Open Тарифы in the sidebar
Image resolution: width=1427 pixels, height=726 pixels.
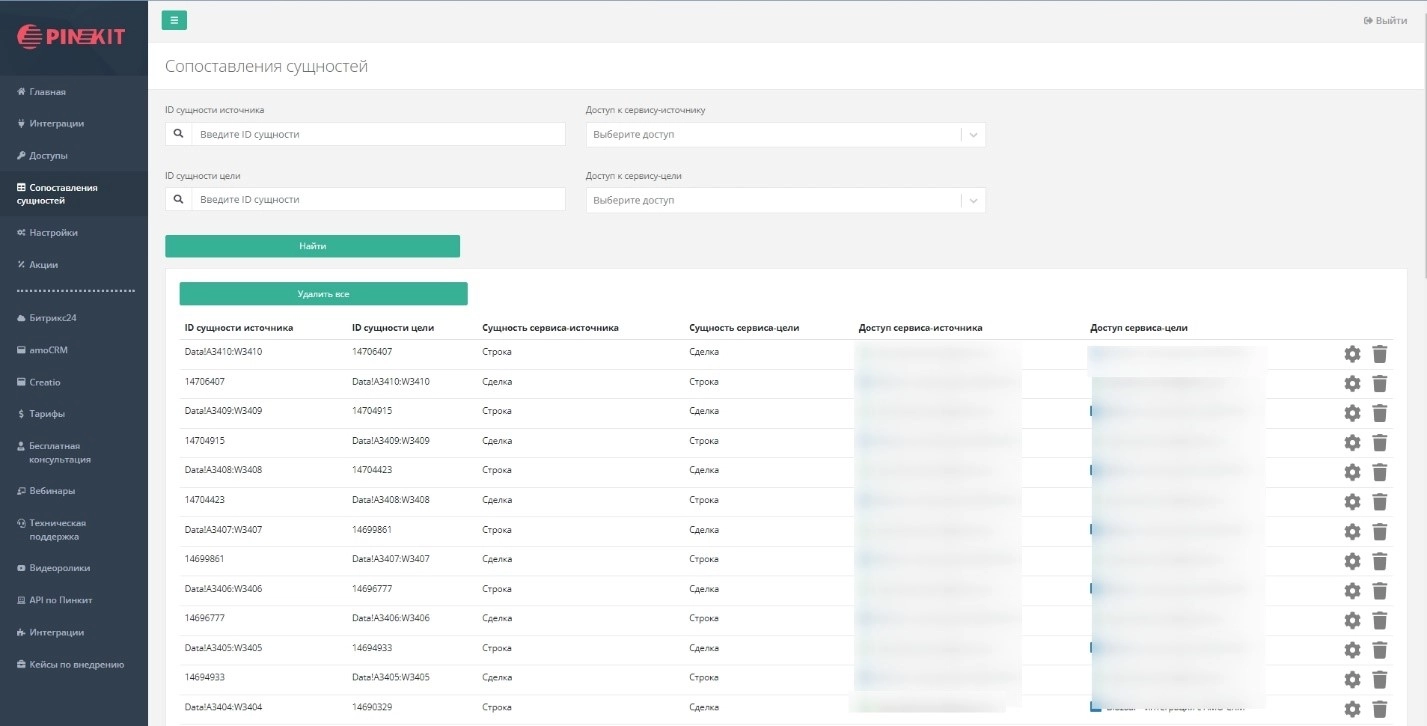coord(47,414)
